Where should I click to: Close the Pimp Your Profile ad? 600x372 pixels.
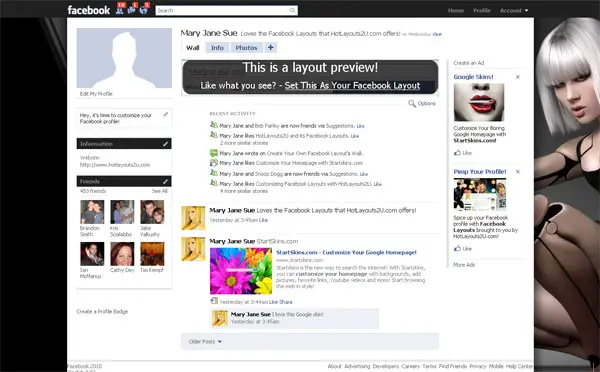(x=518, y=172)
